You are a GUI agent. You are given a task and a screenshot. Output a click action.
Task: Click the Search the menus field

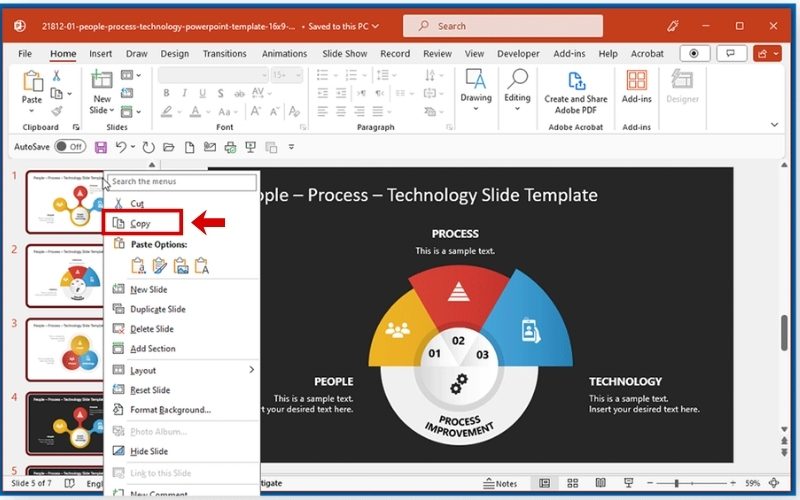tap(182, 182)
